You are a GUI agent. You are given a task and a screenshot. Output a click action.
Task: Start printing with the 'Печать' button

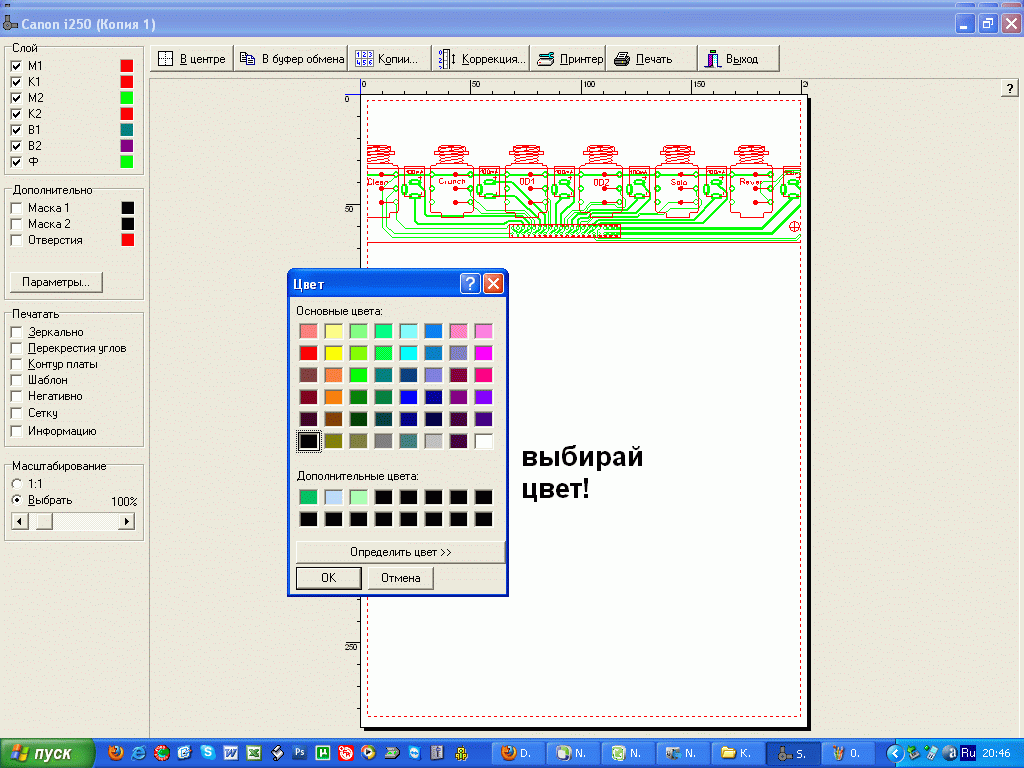point(652,59)
